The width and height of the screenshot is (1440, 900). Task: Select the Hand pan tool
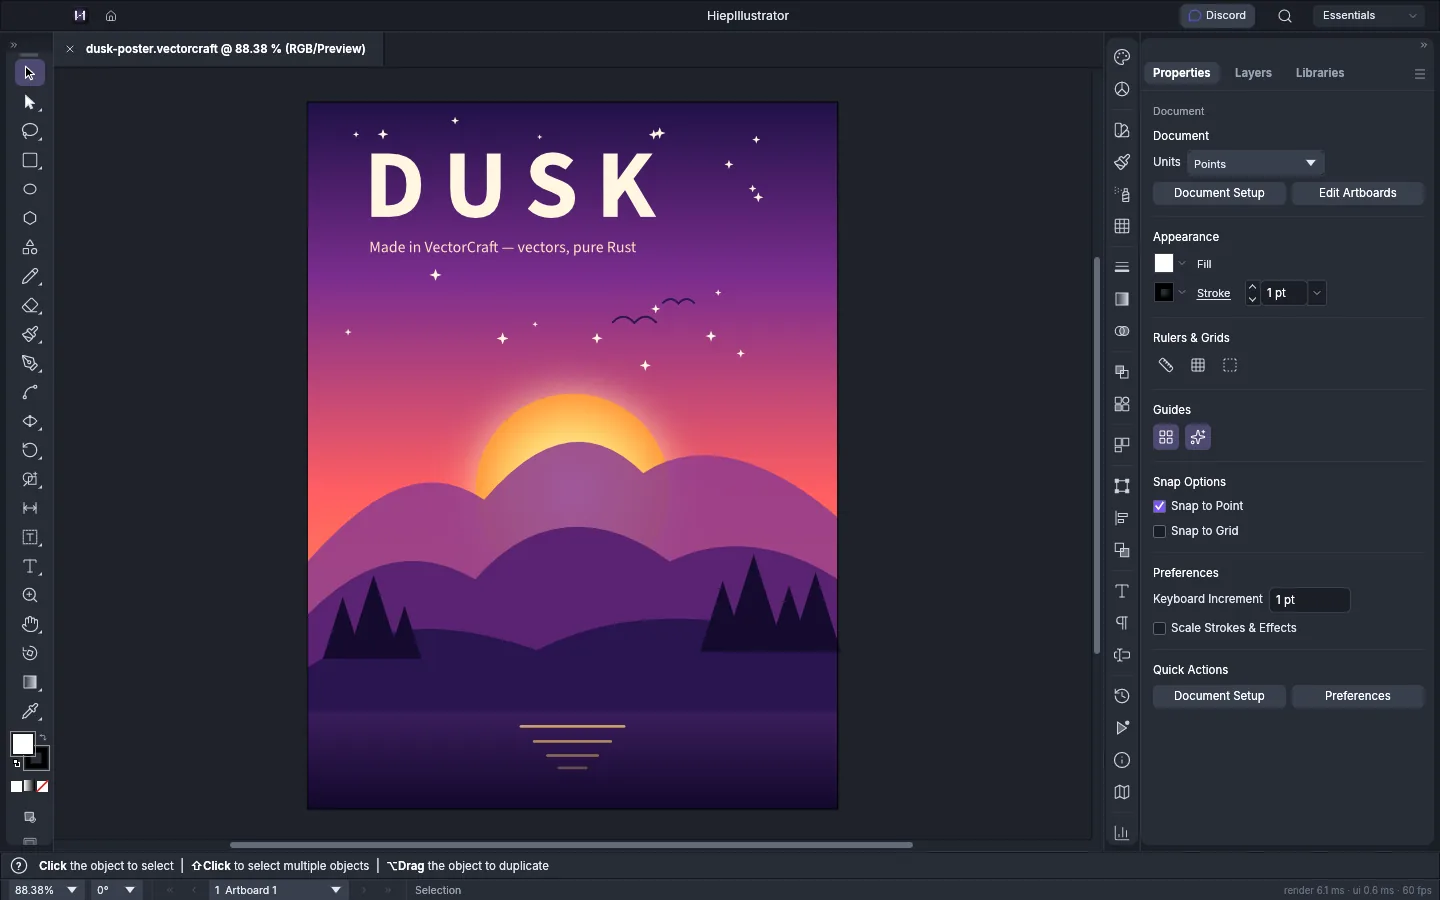click(x=30, y=625)
